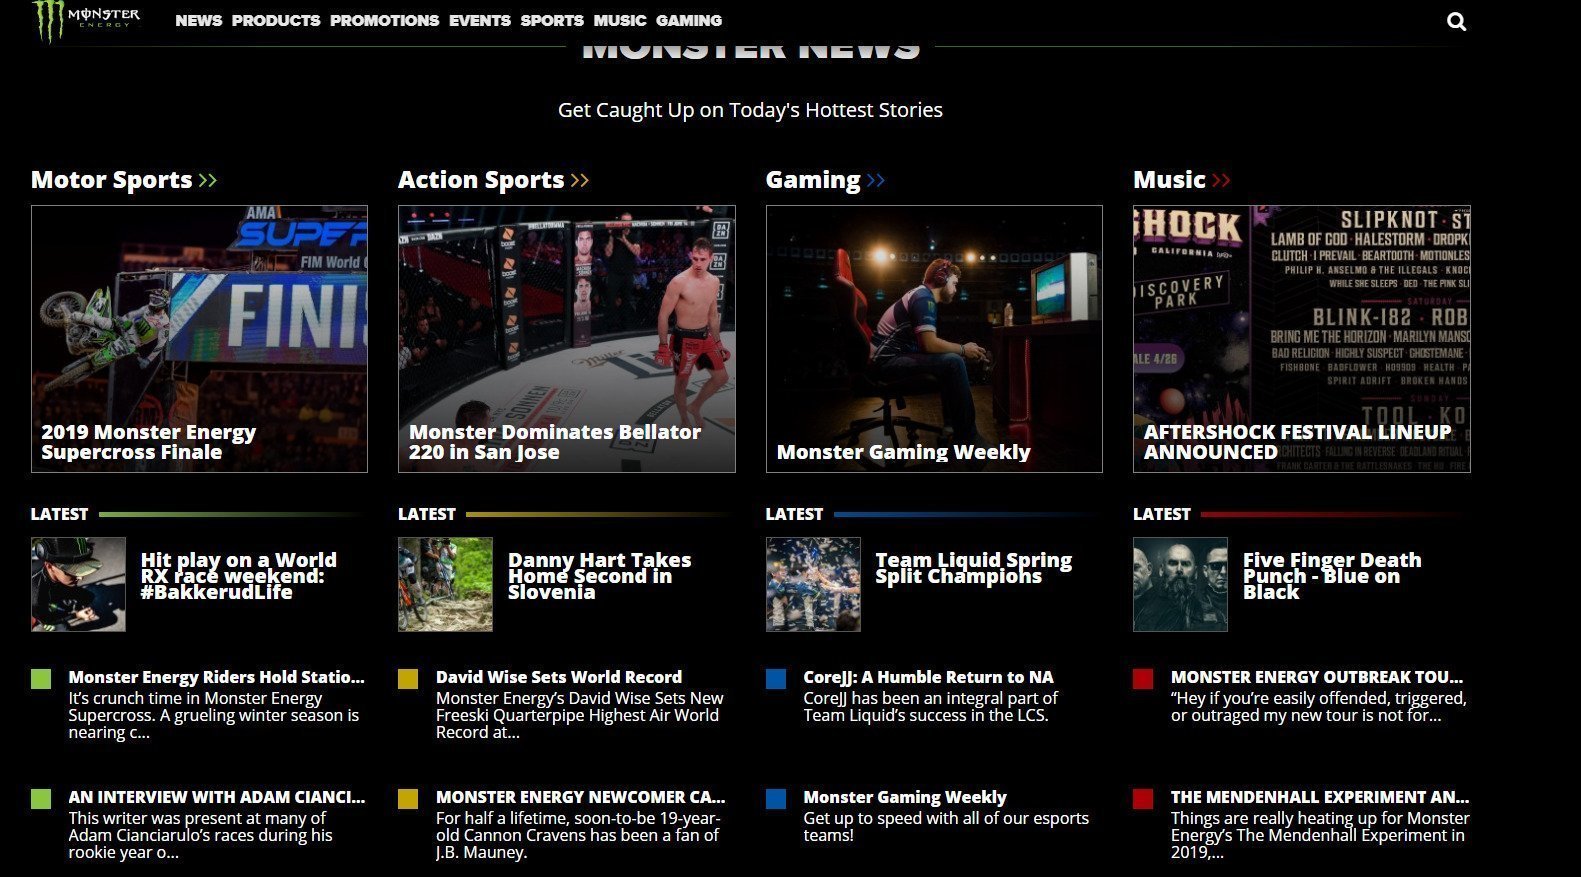Open the Gaming section heading
Screen dimensions: 1581x877
pyautogui.click(x=813, y=180)
